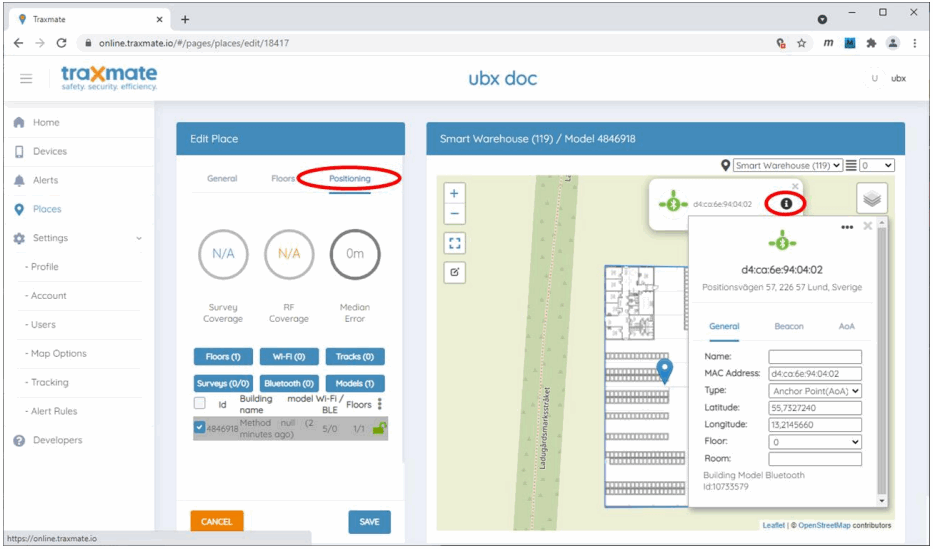Bookmark this page with the star icon

(801, 43)
